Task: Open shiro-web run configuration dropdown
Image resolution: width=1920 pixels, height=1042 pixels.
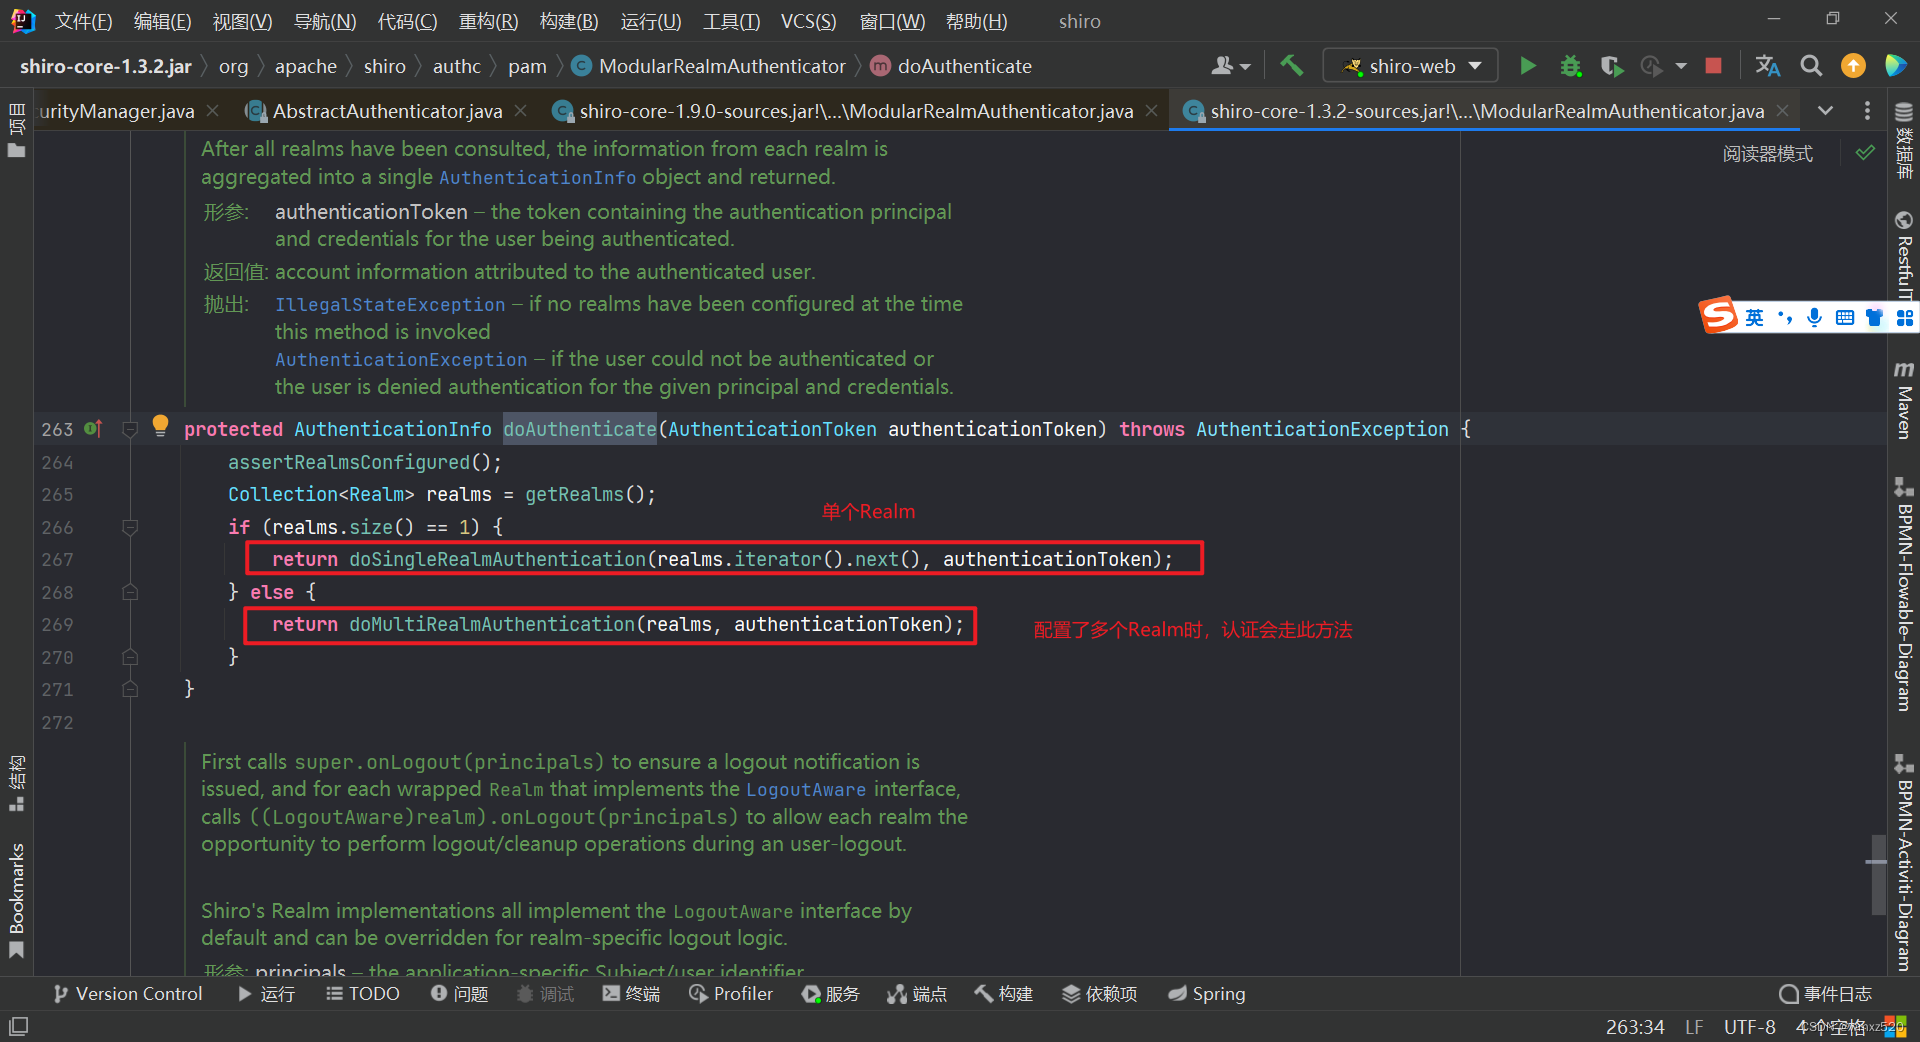Action: coord(1410,66)
